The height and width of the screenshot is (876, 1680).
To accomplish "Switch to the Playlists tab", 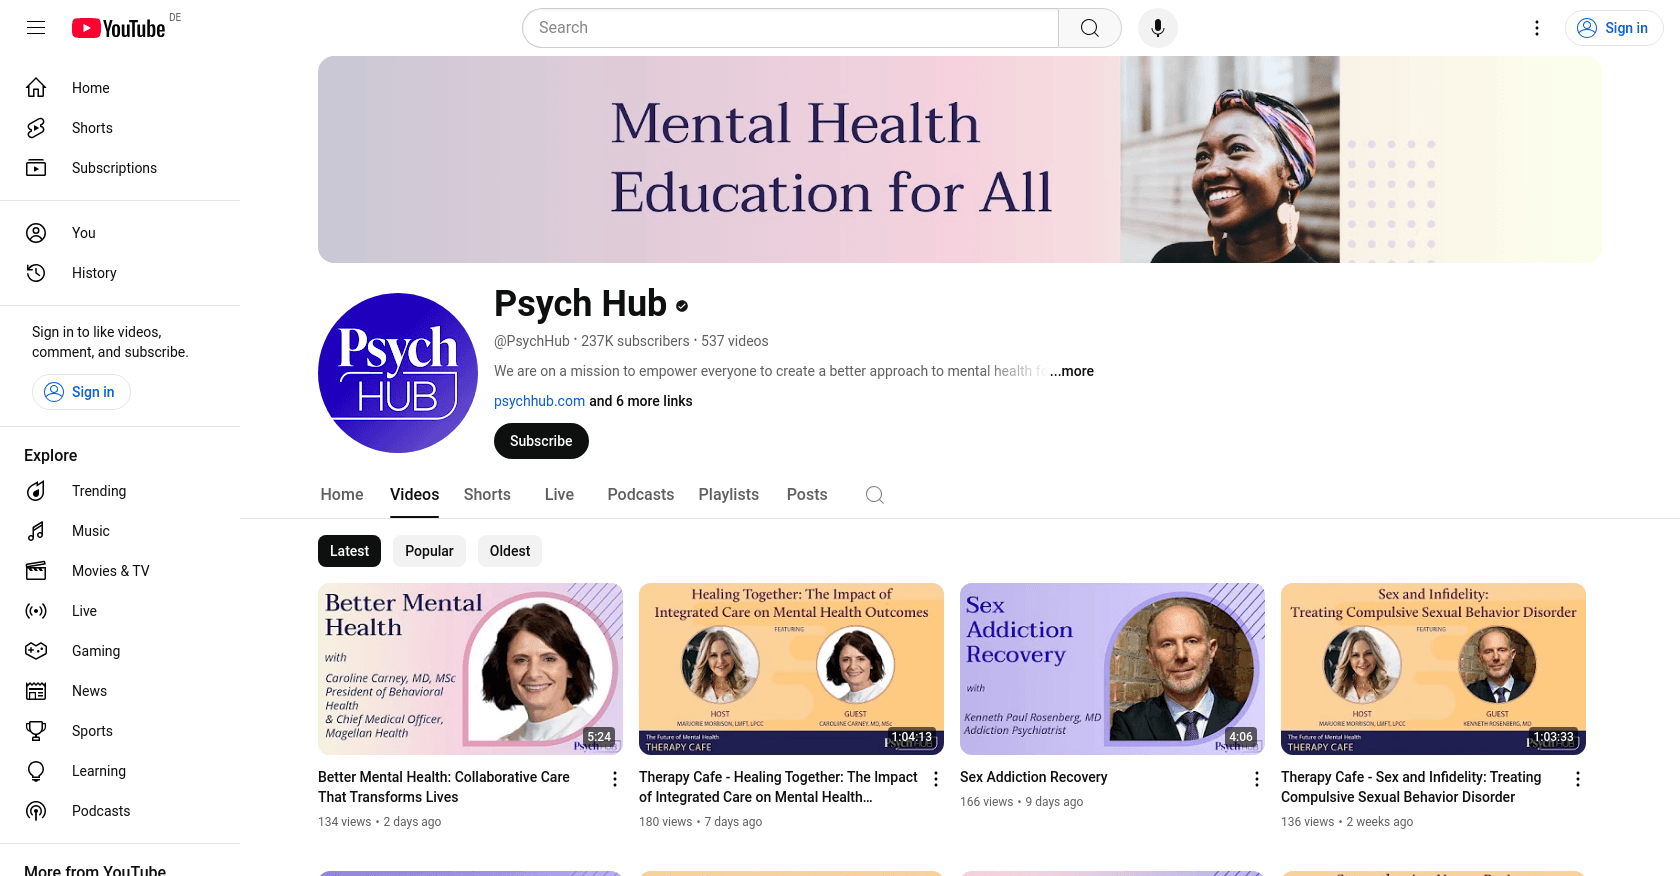I will [x=728, y=495].
